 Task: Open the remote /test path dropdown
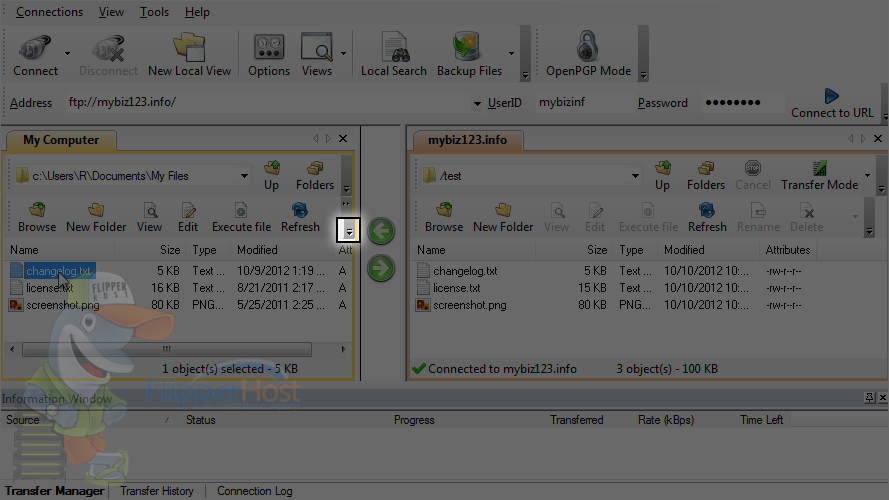pos(635,176)
